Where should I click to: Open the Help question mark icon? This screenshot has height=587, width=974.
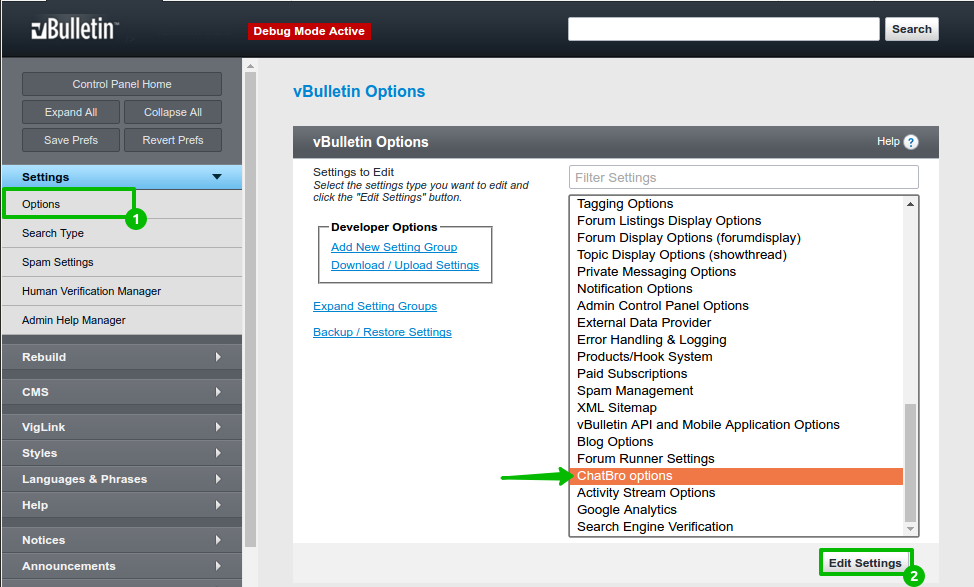click(911, 142)
